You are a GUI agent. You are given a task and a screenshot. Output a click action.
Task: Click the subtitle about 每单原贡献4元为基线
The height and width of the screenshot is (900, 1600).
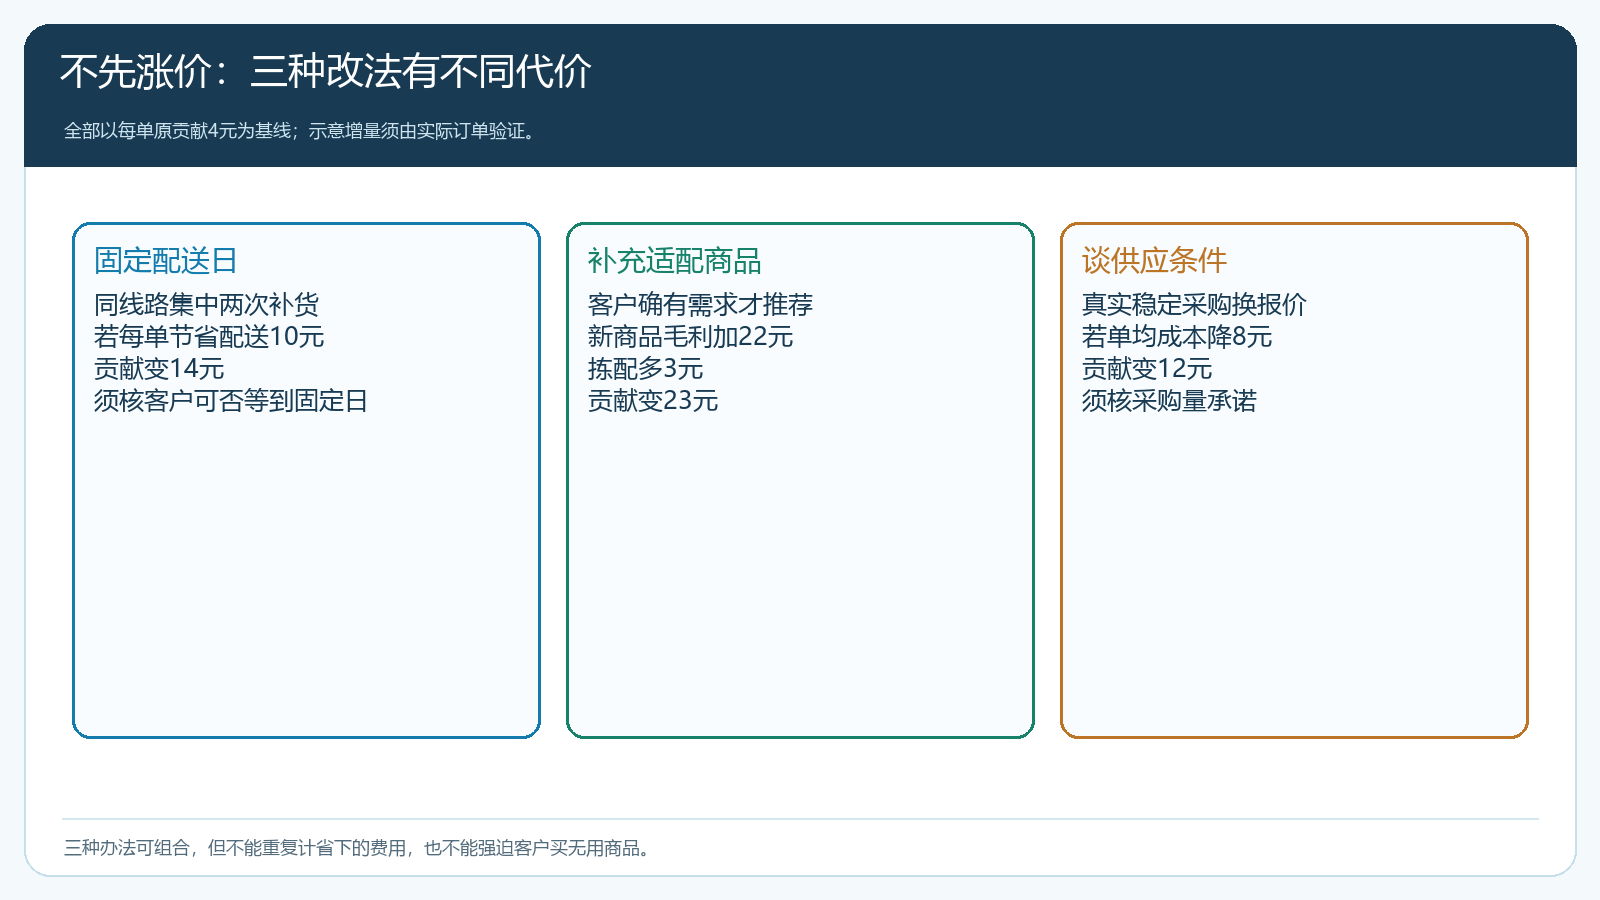pos(301,131)
